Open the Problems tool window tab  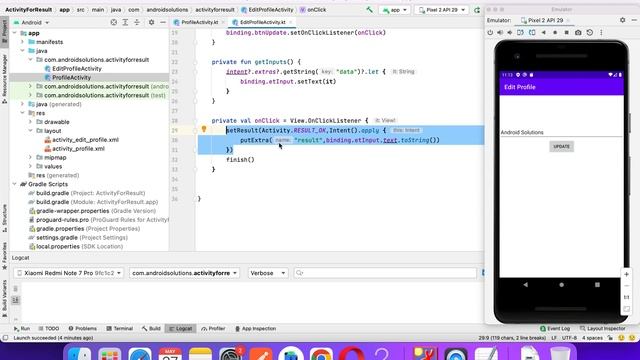82,328
